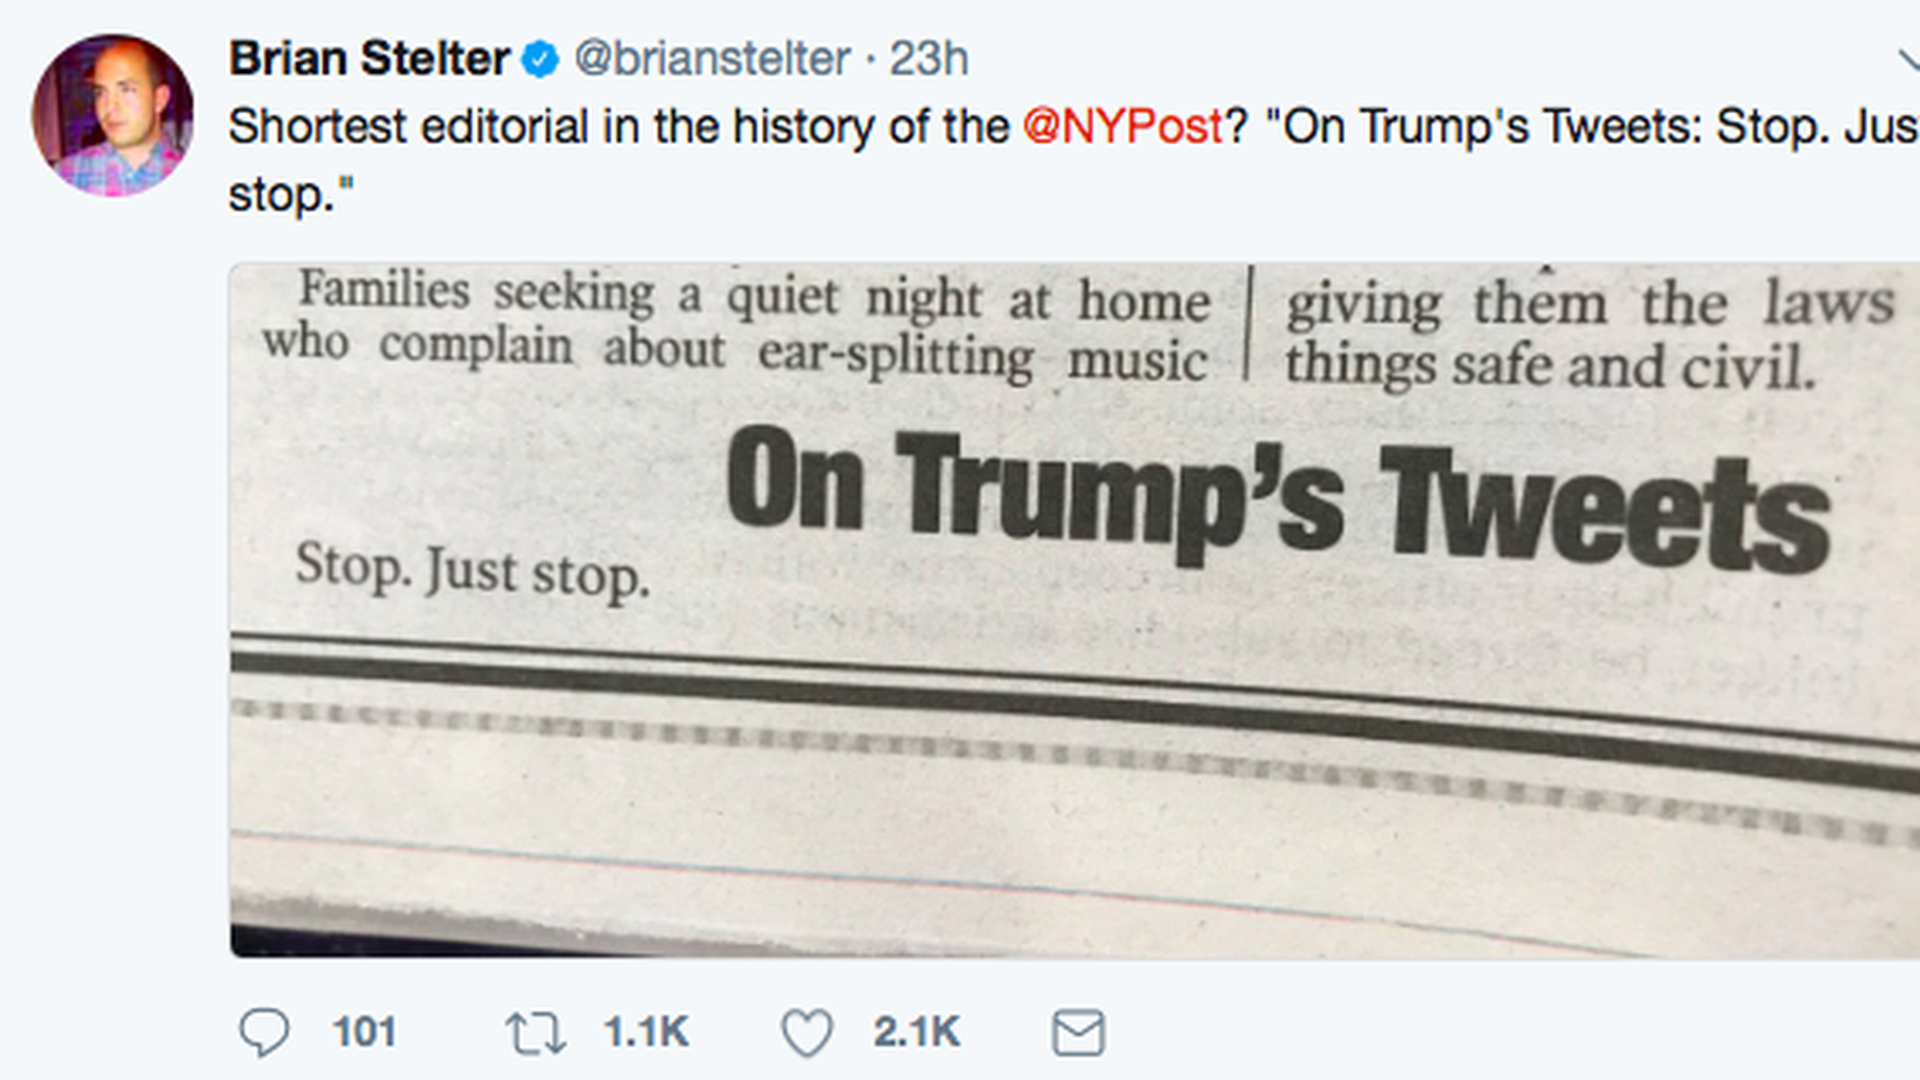Click the 1.1K retweets count
The height and width of the screenshot is (1080, 1920).
tap(646, 1033)
